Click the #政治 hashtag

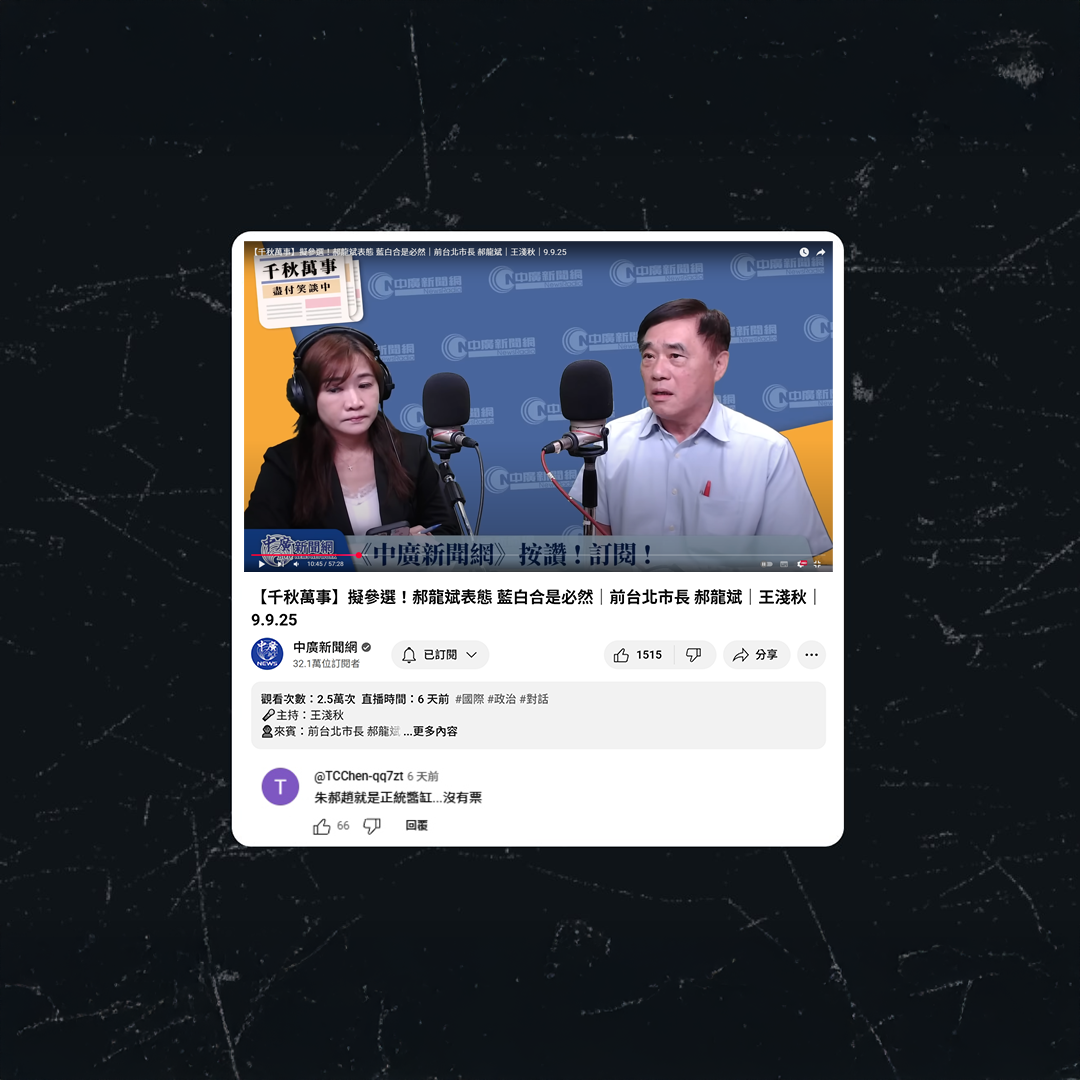tap(501, 698)
